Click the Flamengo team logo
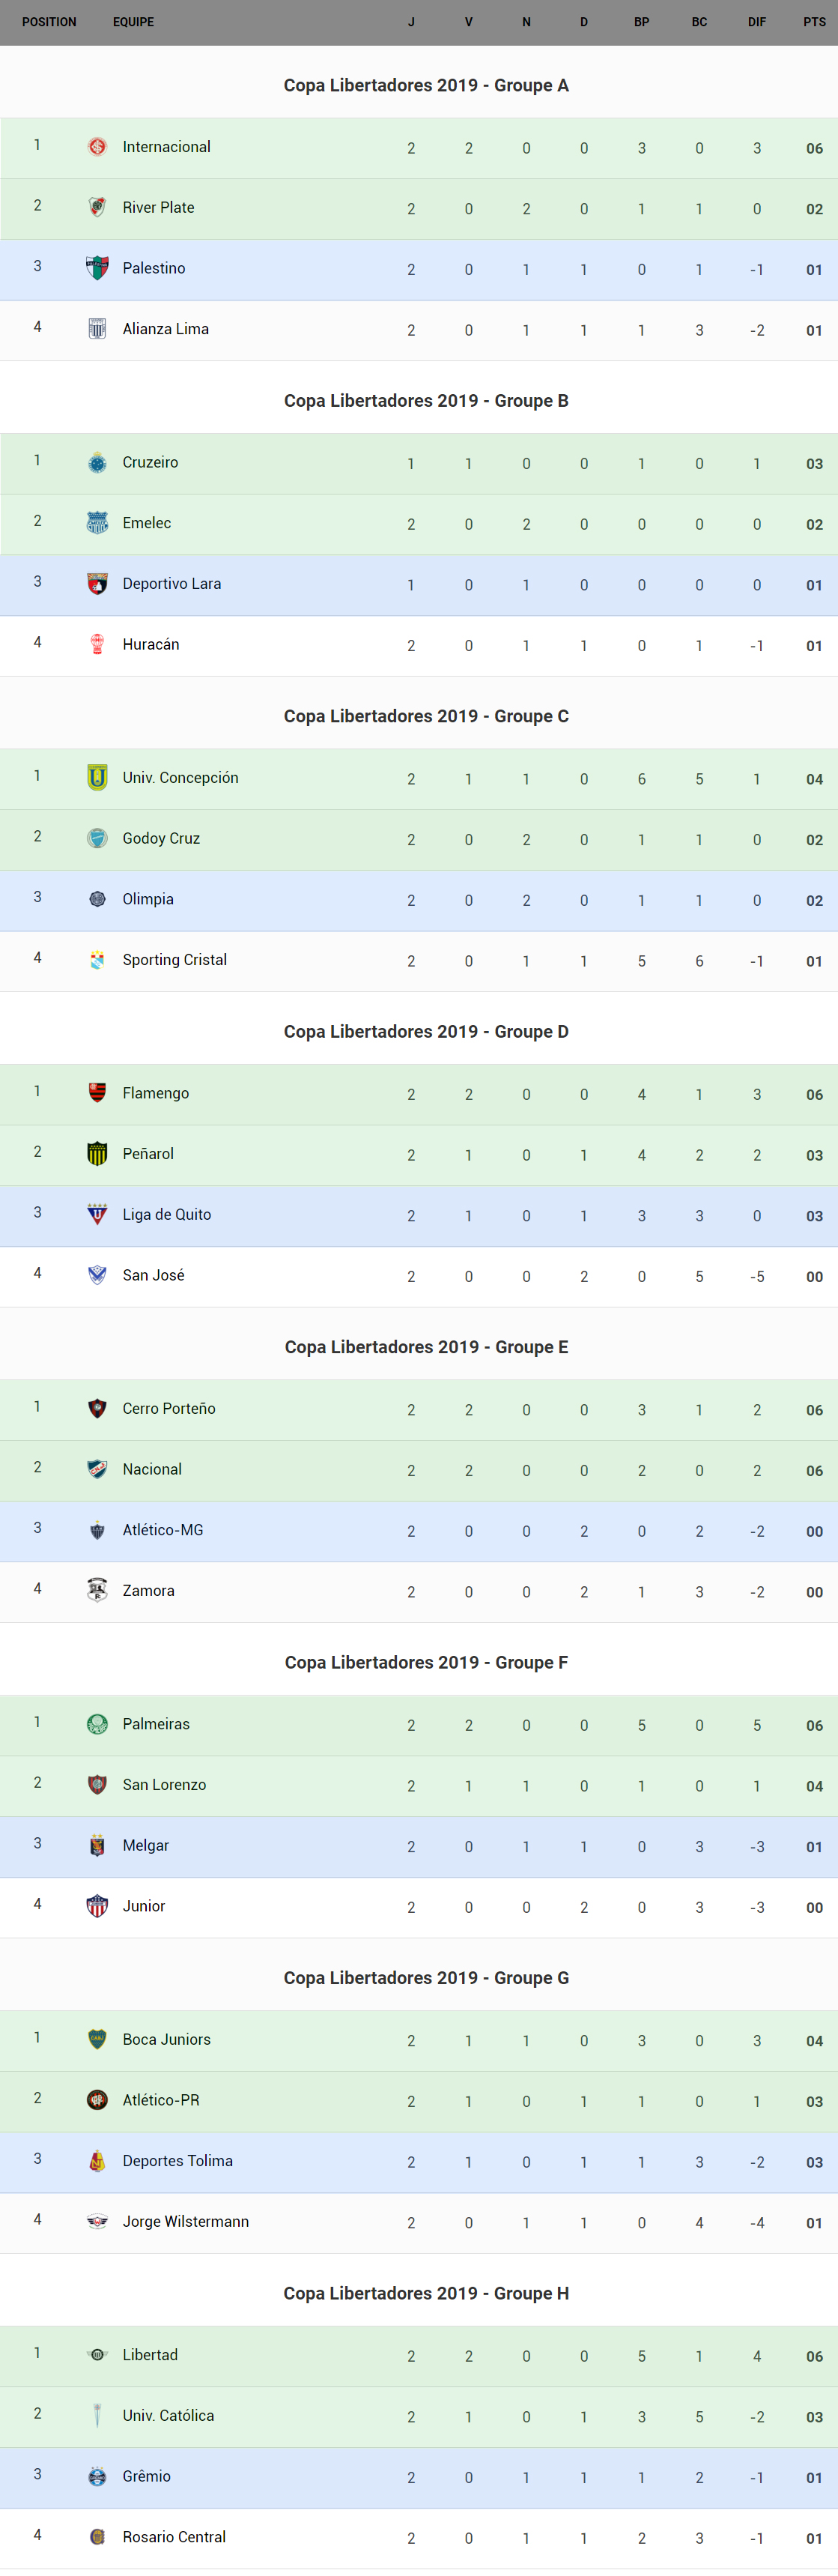 (97, 1092)
